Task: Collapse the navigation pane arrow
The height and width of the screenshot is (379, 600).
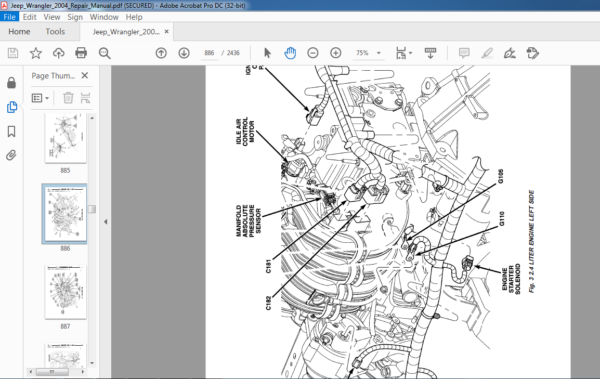Action: 106,222
